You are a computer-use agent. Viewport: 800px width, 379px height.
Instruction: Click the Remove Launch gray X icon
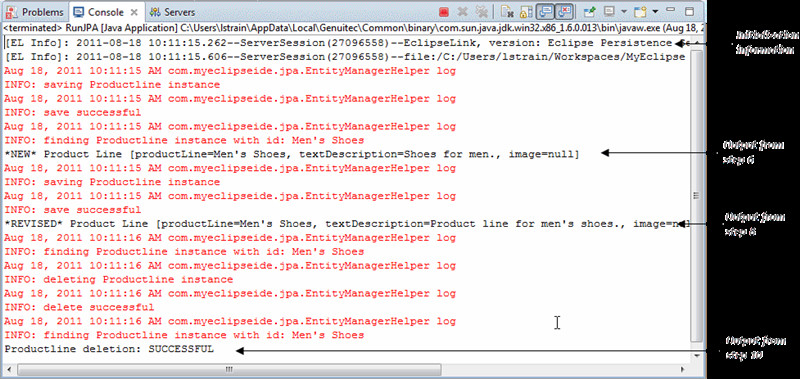click(x=463, y=12)
